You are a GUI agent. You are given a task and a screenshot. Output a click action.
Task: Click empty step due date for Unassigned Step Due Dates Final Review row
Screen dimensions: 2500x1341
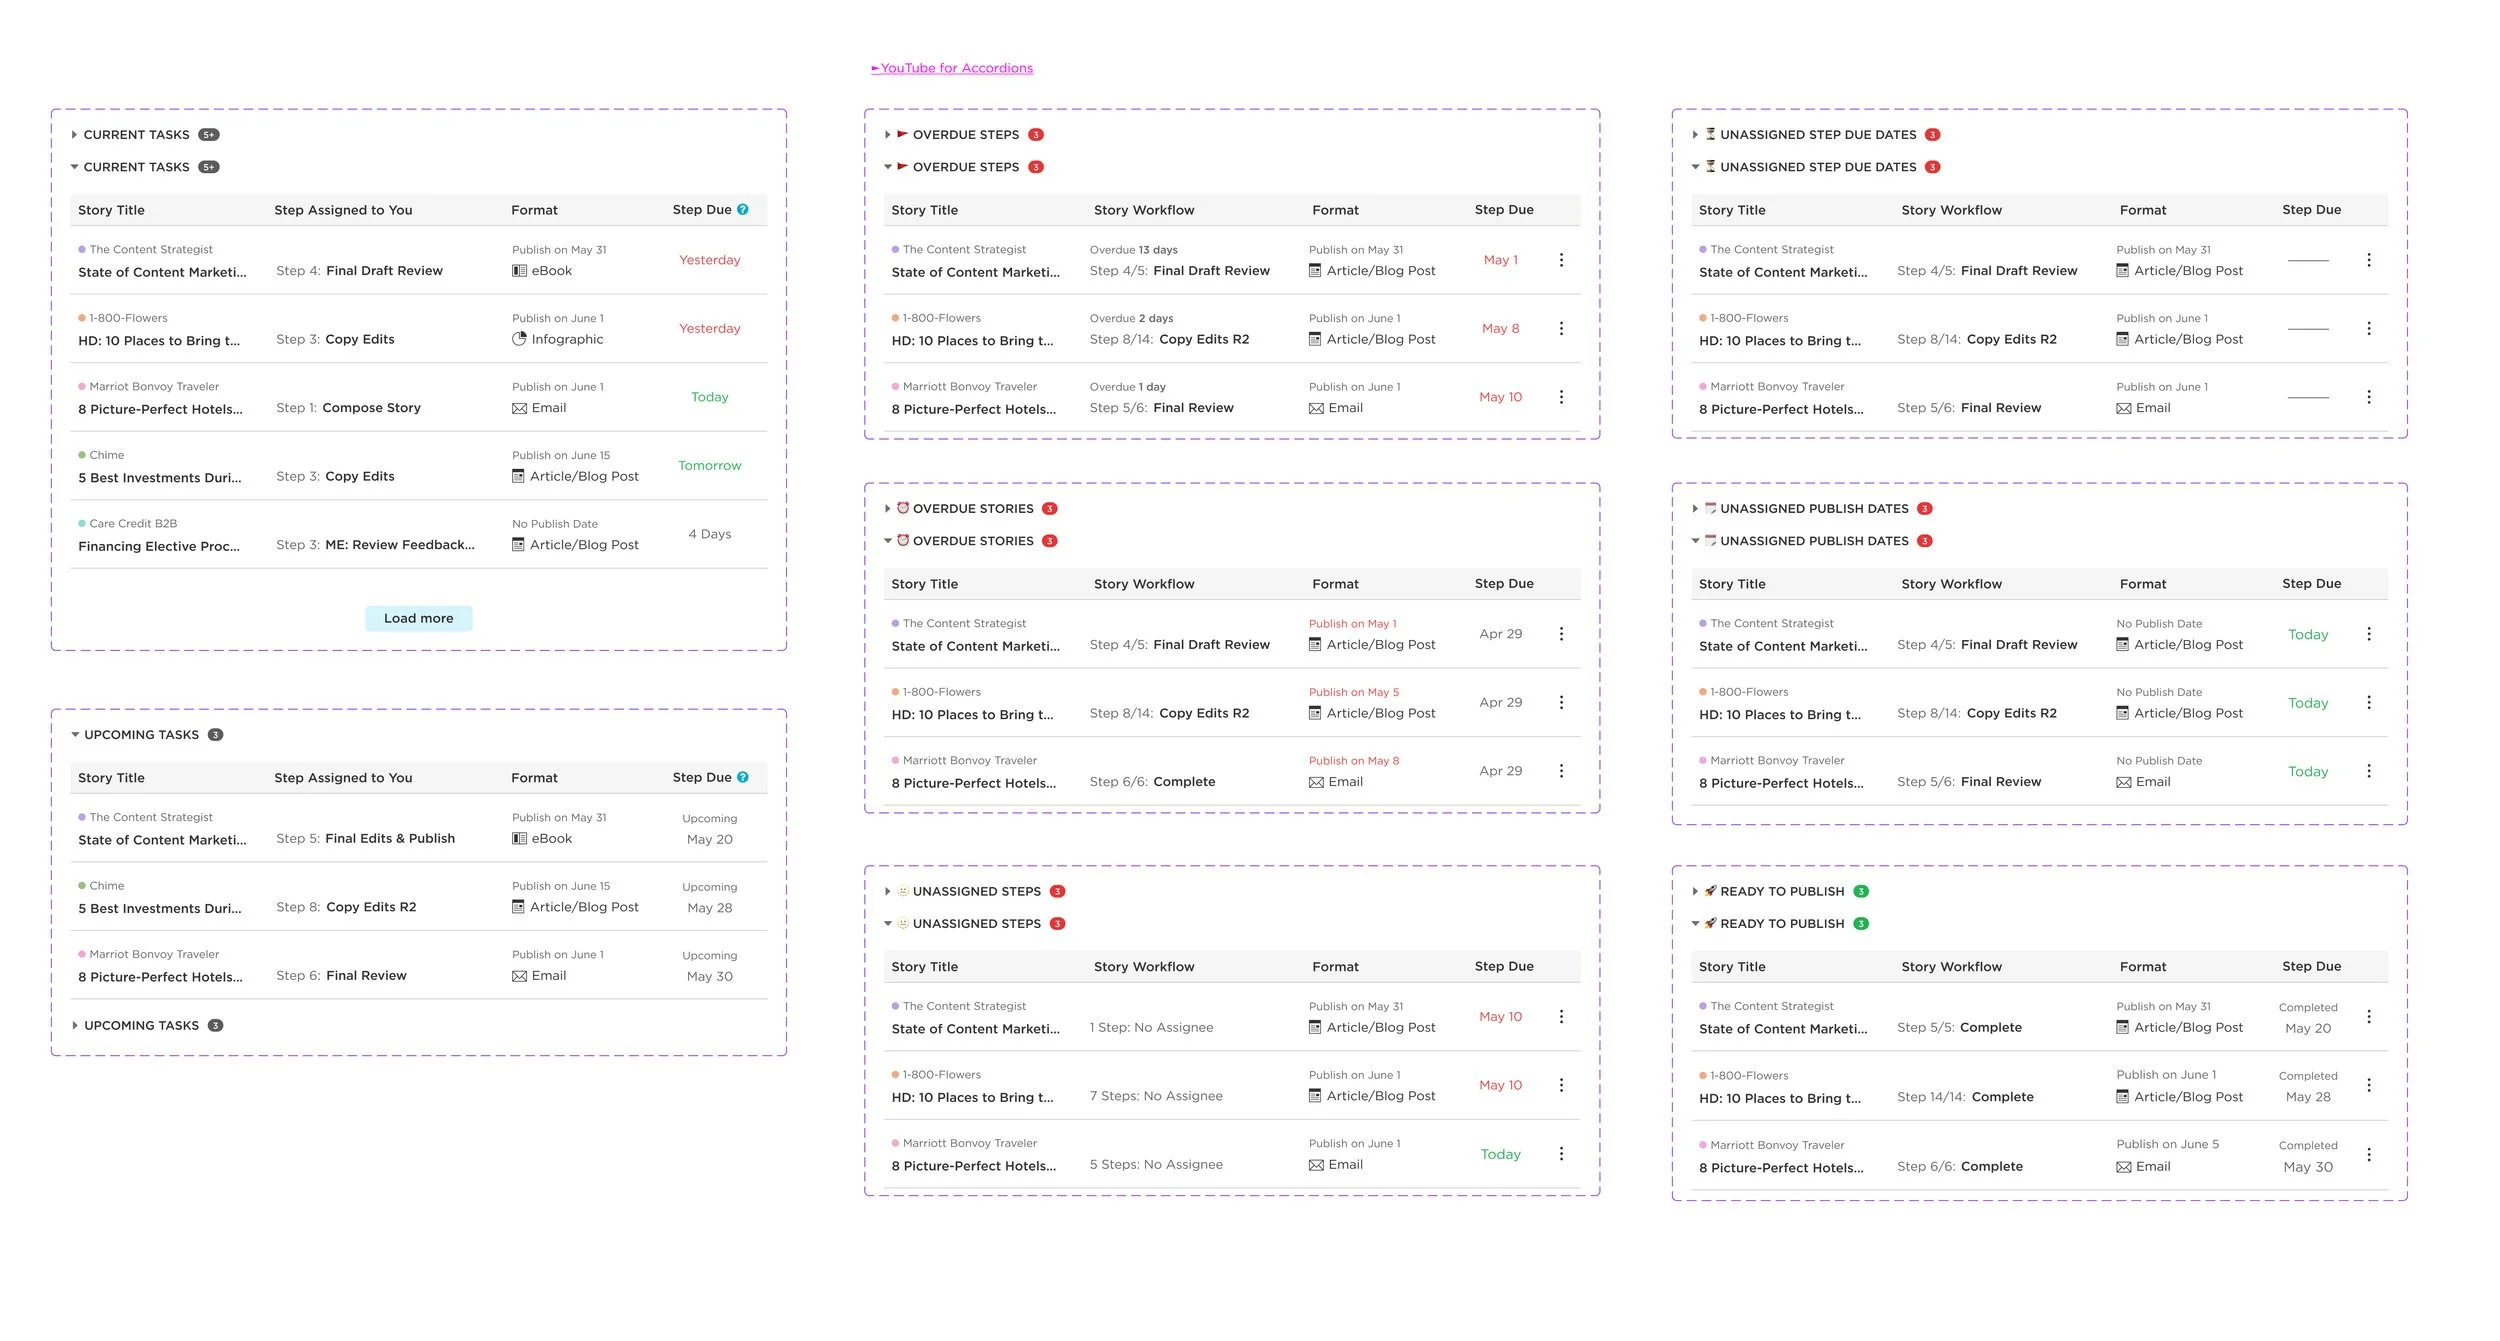click(x=2308, y=397)
